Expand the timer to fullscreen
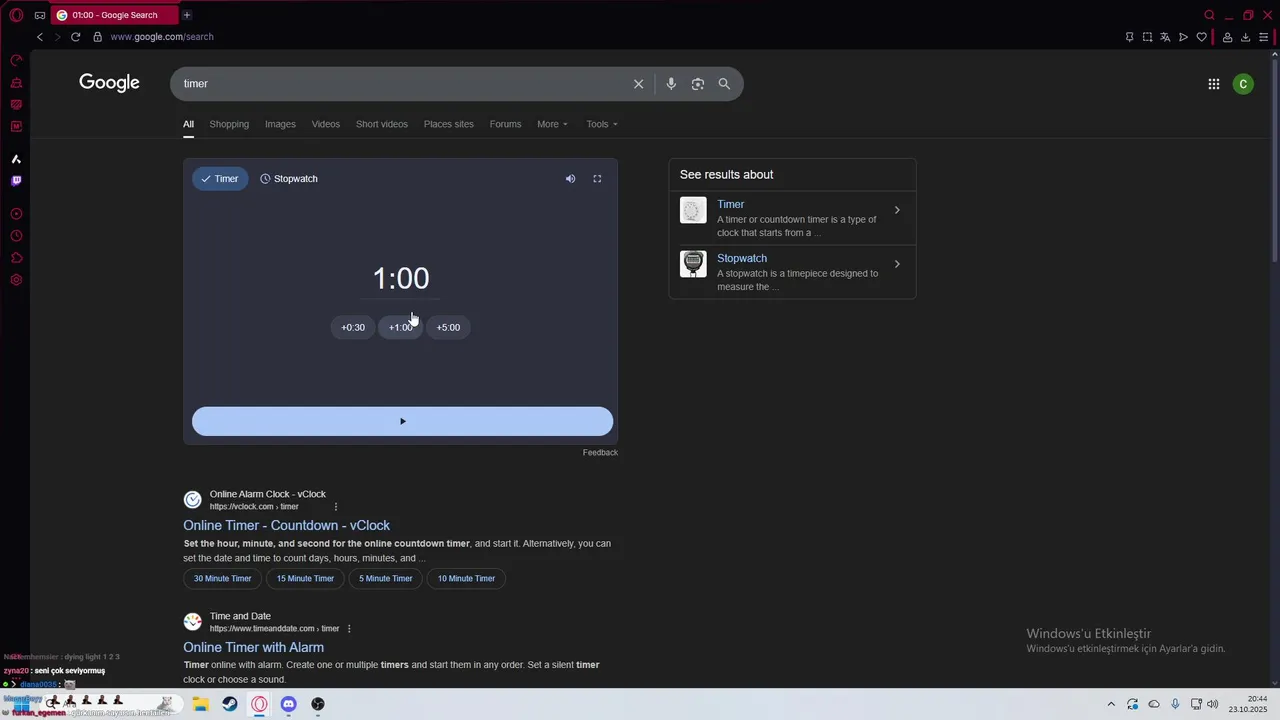The height and width of the screenshot is (720, 1280). (597, 179)
